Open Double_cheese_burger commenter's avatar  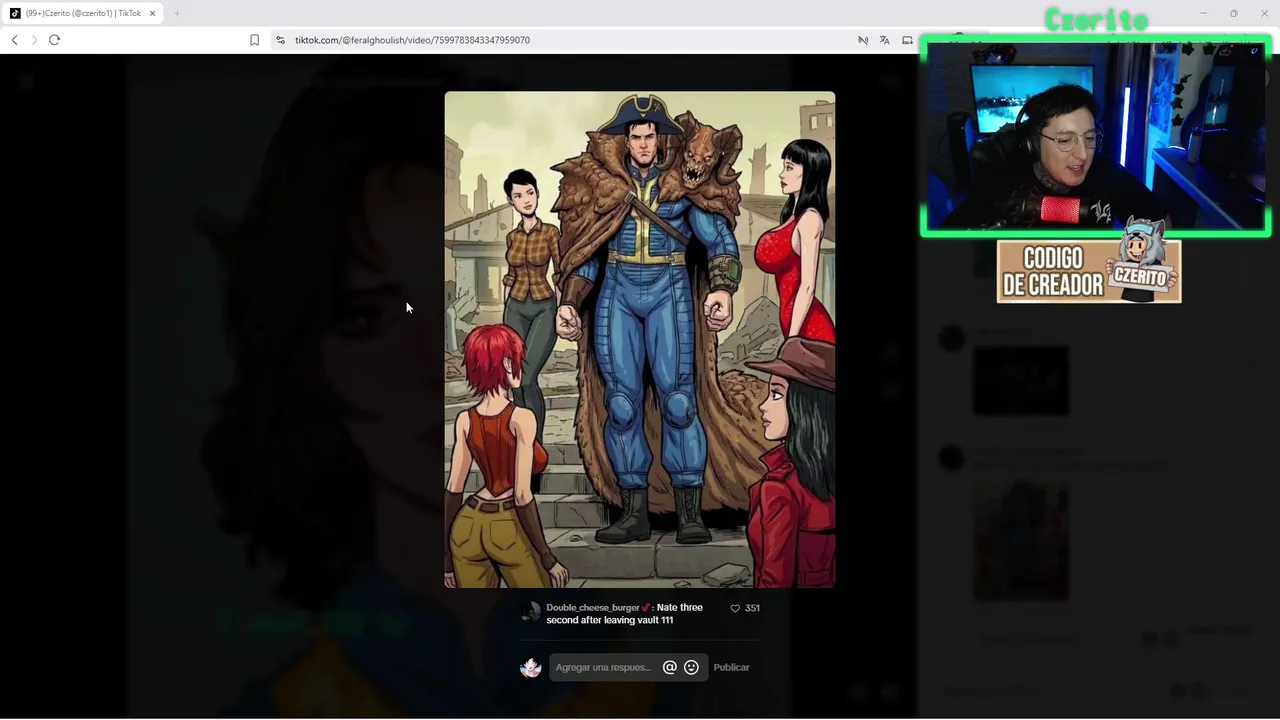tap(530, 612)
